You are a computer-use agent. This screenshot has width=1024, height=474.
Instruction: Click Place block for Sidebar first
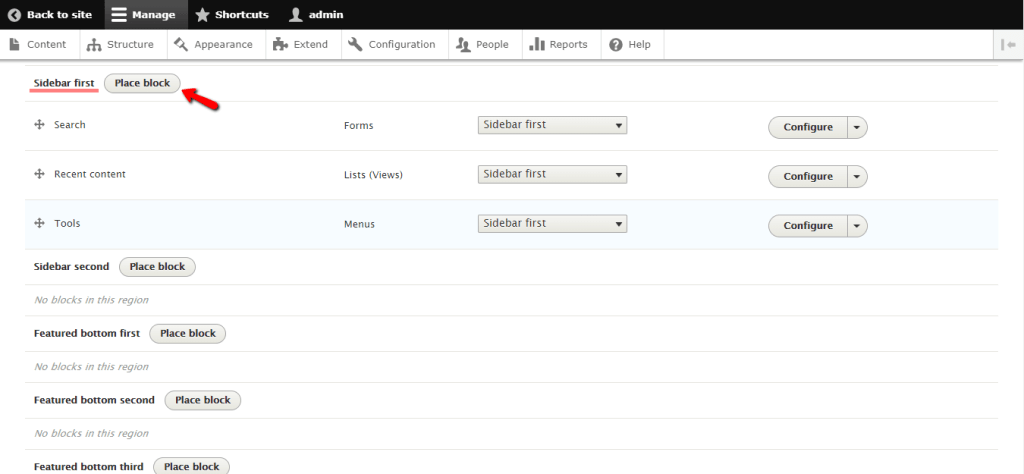142,83
